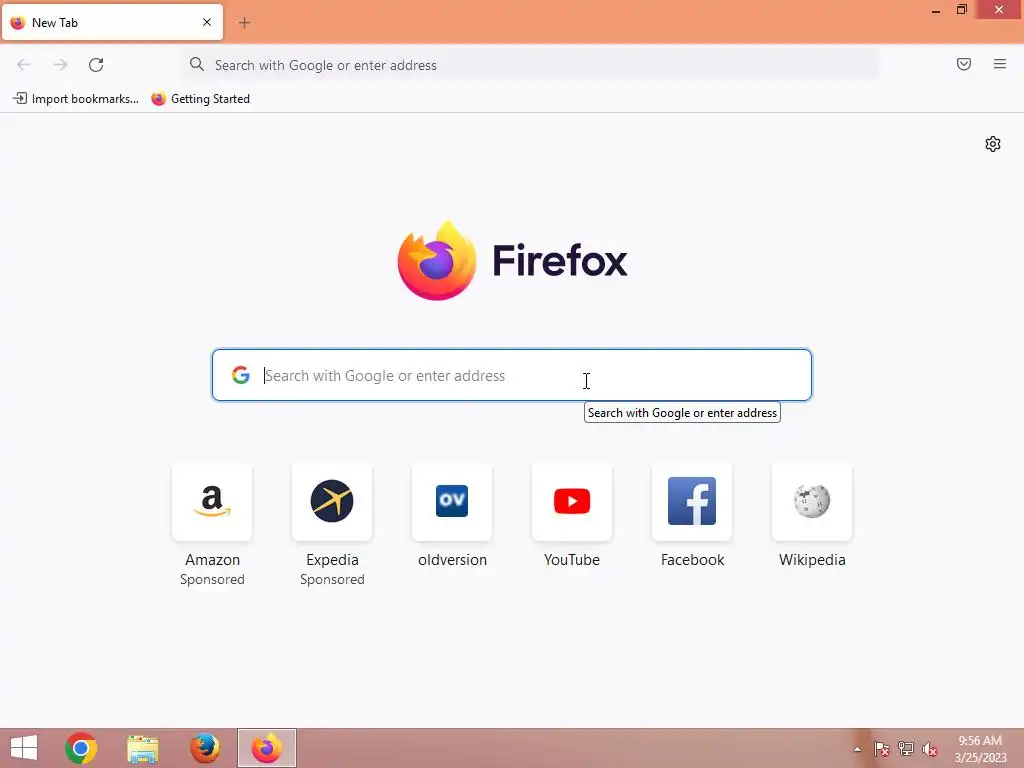Open Action Center flag icon
The width and height of the screenshot is (1024, 768).
click(x=882, y=749)
